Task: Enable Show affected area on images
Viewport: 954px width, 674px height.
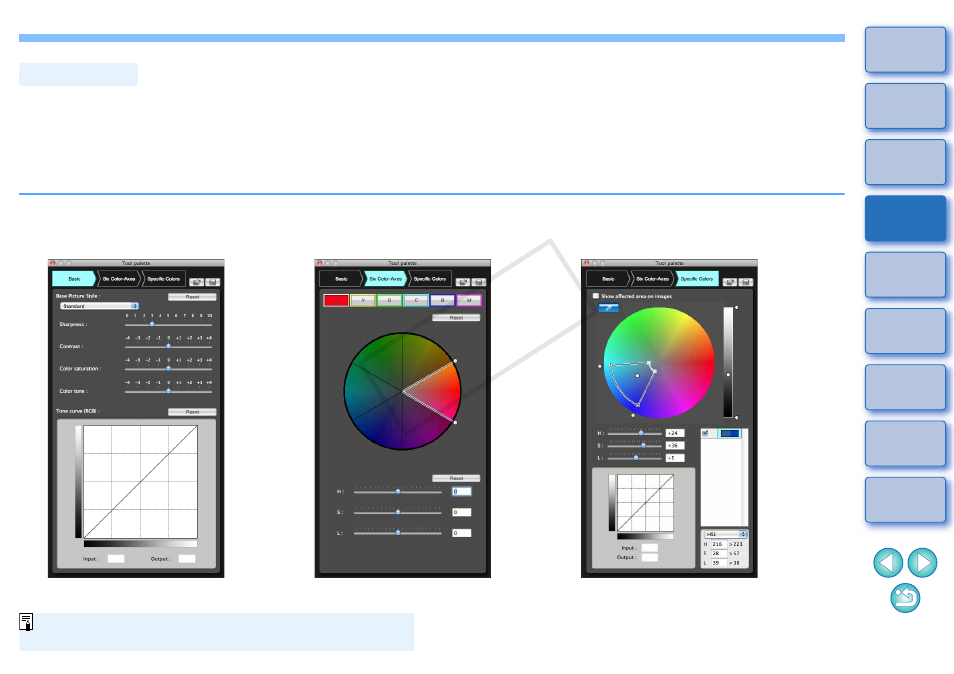Action: pos(596,296)
